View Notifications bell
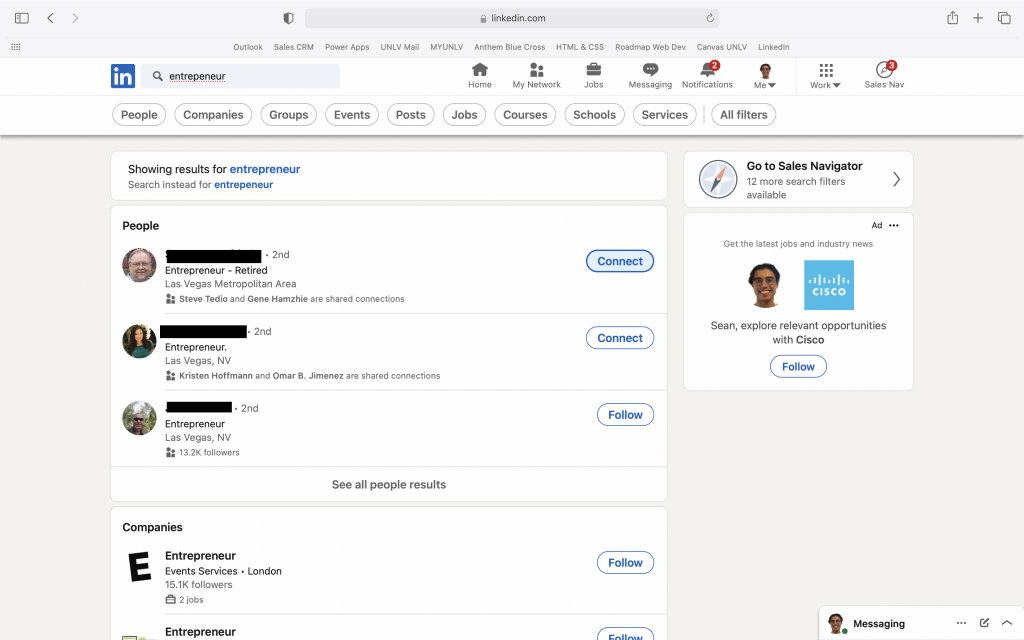The width and height of the screenshot is (1024, 640). [x=707, y=76]
